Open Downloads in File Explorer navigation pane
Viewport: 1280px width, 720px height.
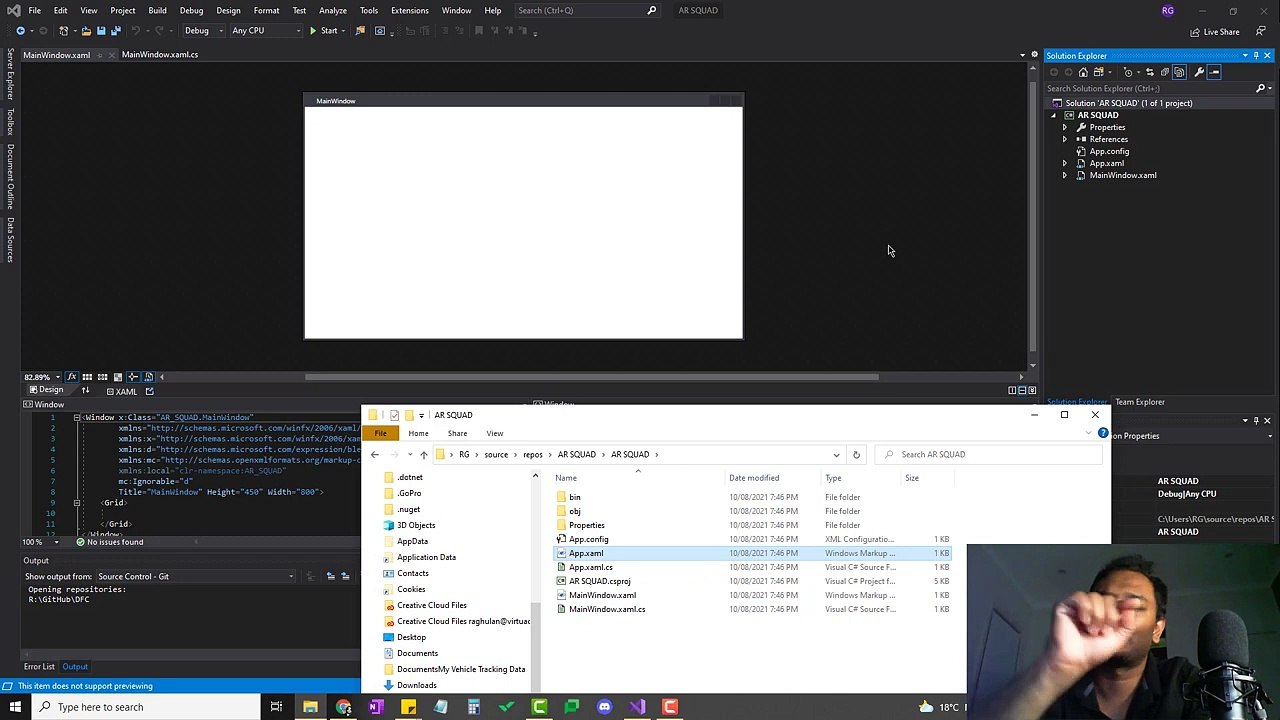tap(416, 685)
